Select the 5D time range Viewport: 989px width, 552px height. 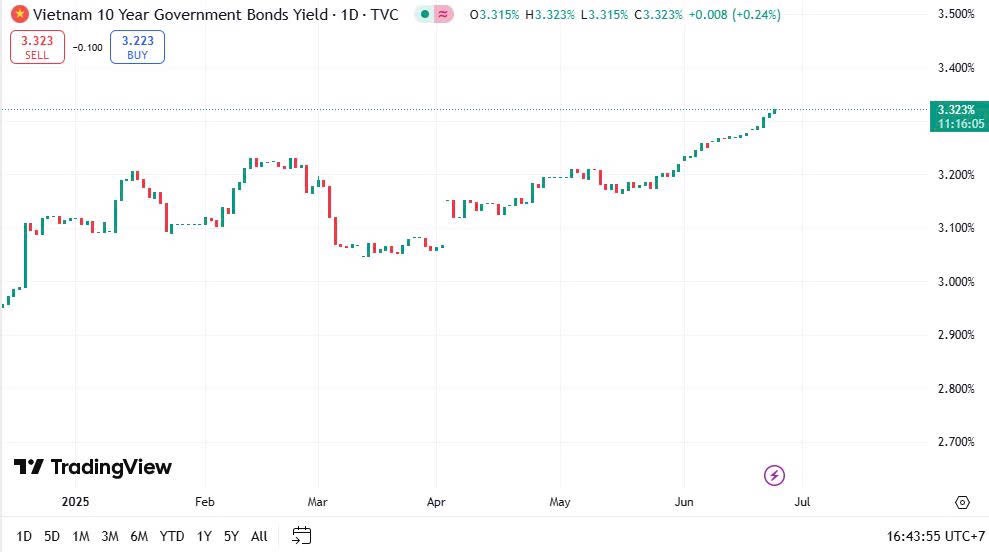(52, 536)
